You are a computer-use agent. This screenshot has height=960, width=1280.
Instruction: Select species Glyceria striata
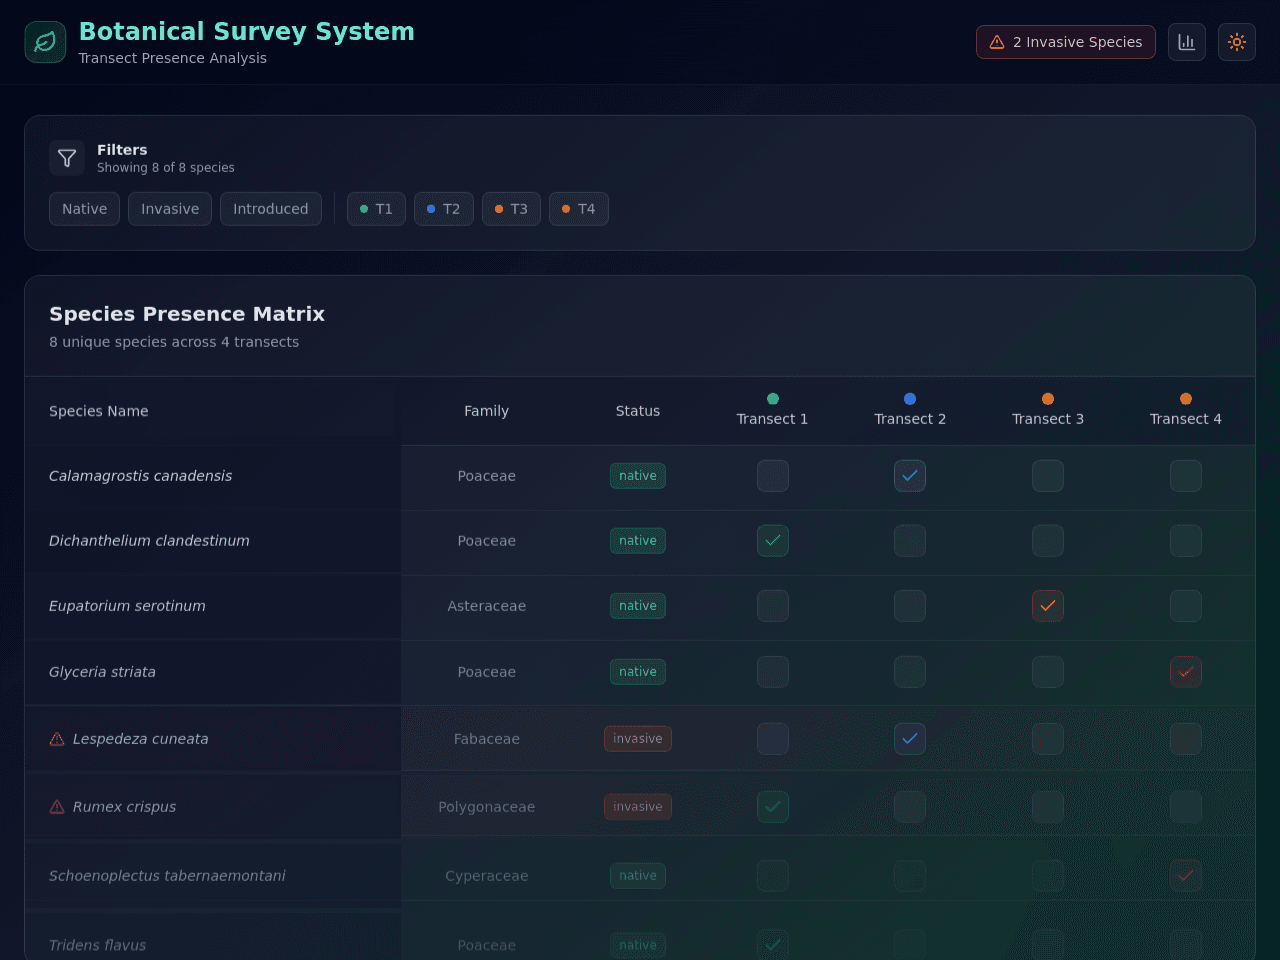click(103, 672)
